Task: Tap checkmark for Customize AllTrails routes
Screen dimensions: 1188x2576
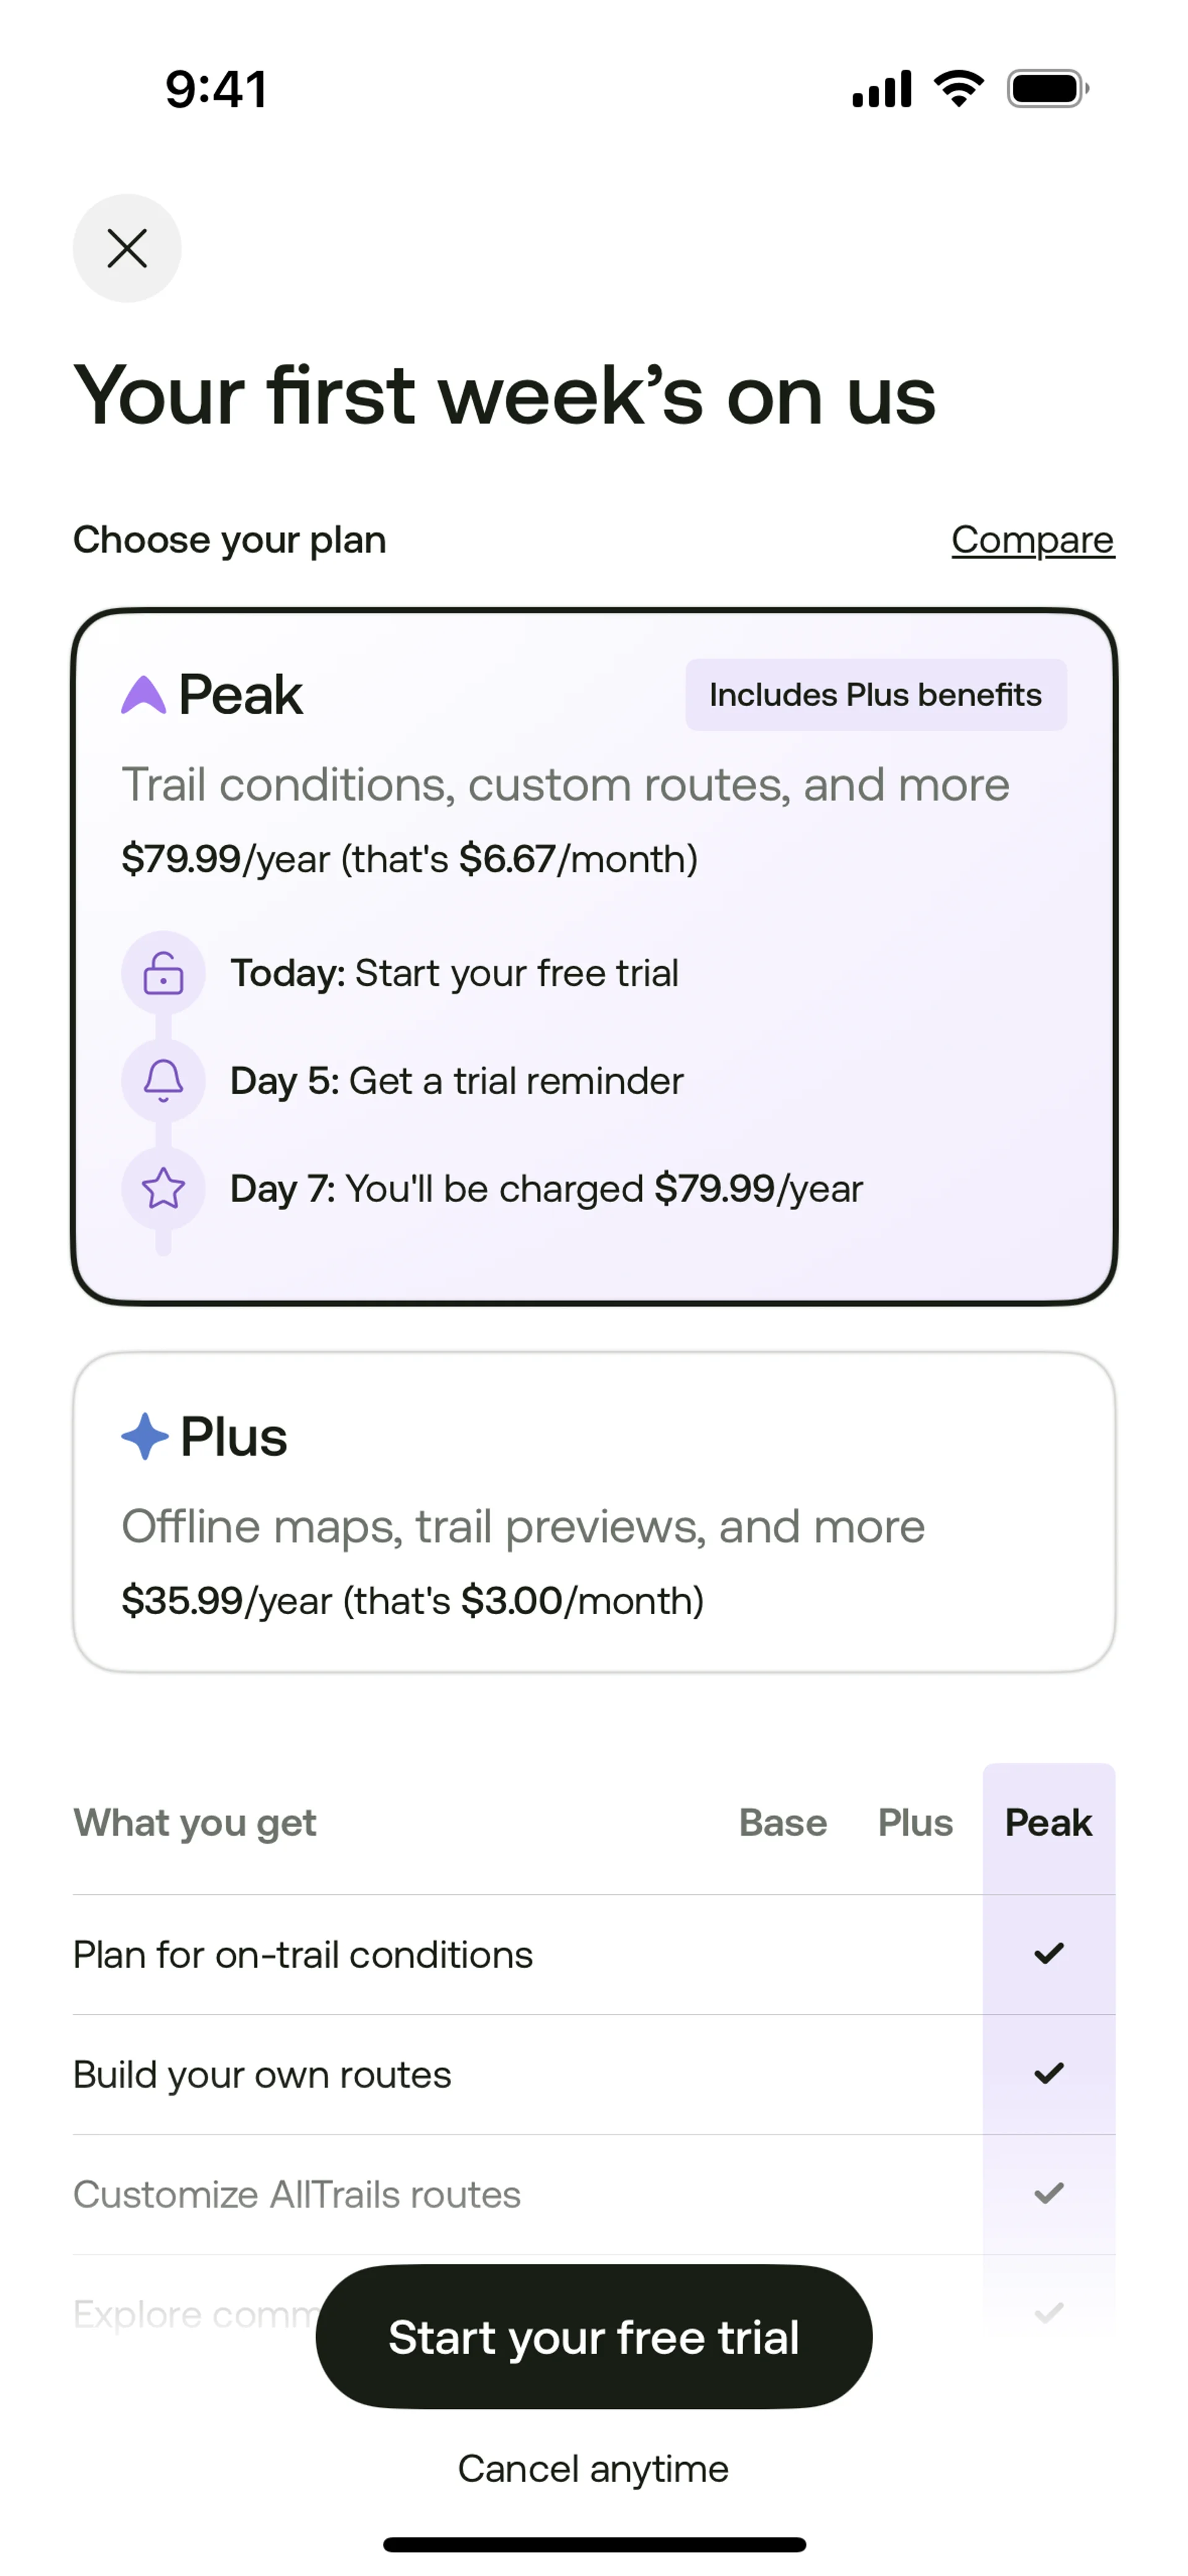Action: 1049,2193
